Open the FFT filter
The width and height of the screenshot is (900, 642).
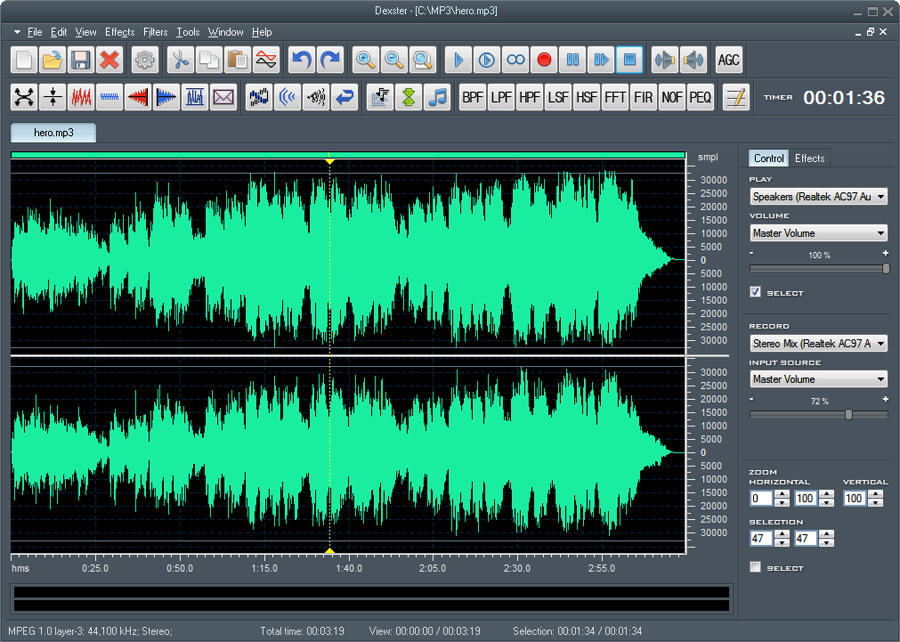pos(615,97)
